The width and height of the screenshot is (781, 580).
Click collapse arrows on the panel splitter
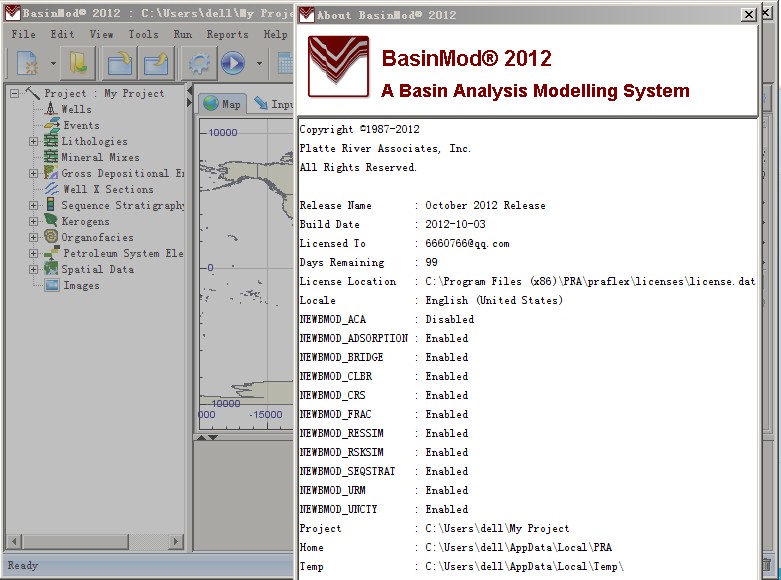[189, 97]
